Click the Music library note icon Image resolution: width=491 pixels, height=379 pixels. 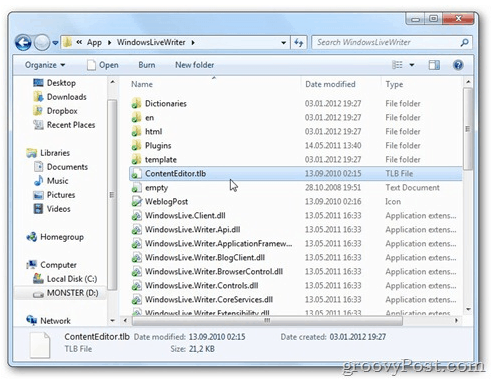[38, 181]
